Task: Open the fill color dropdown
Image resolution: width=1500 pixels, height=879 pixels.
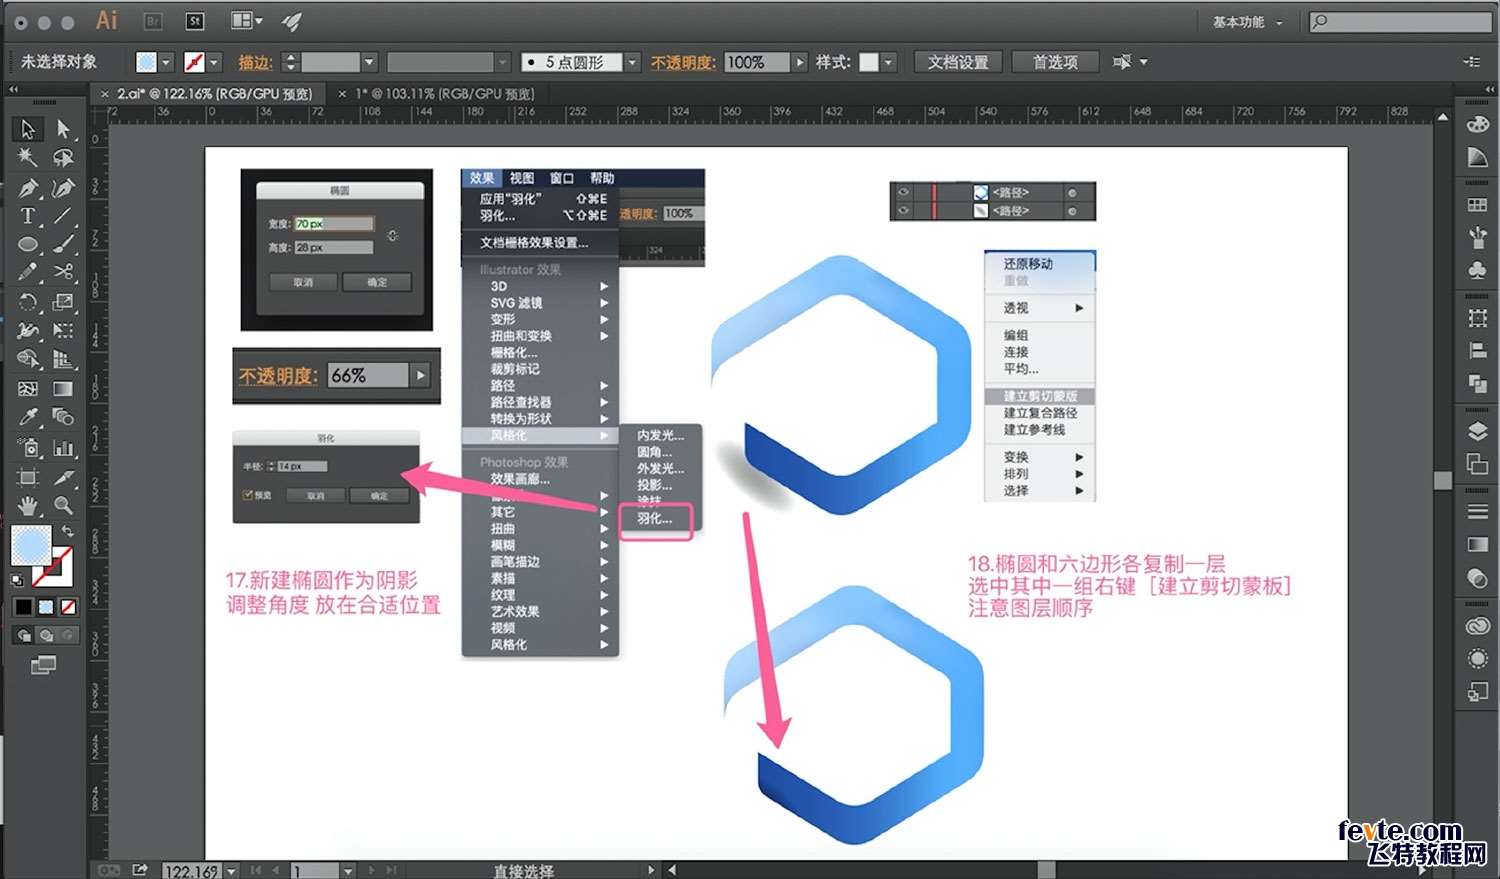Action: [x=167, y=62]
